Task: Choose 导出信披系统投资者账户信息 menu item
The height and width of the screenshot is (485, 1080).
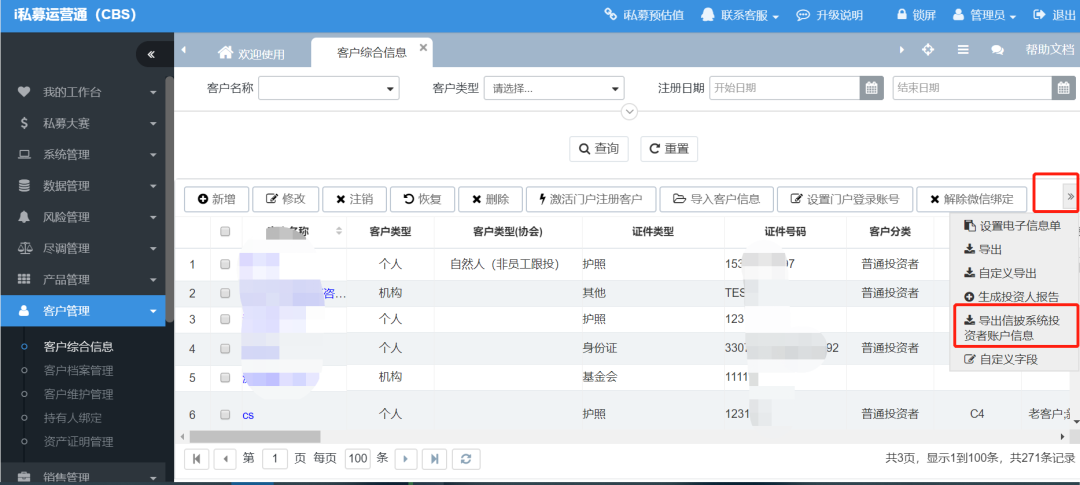Action: click(x=1012, y=328)
